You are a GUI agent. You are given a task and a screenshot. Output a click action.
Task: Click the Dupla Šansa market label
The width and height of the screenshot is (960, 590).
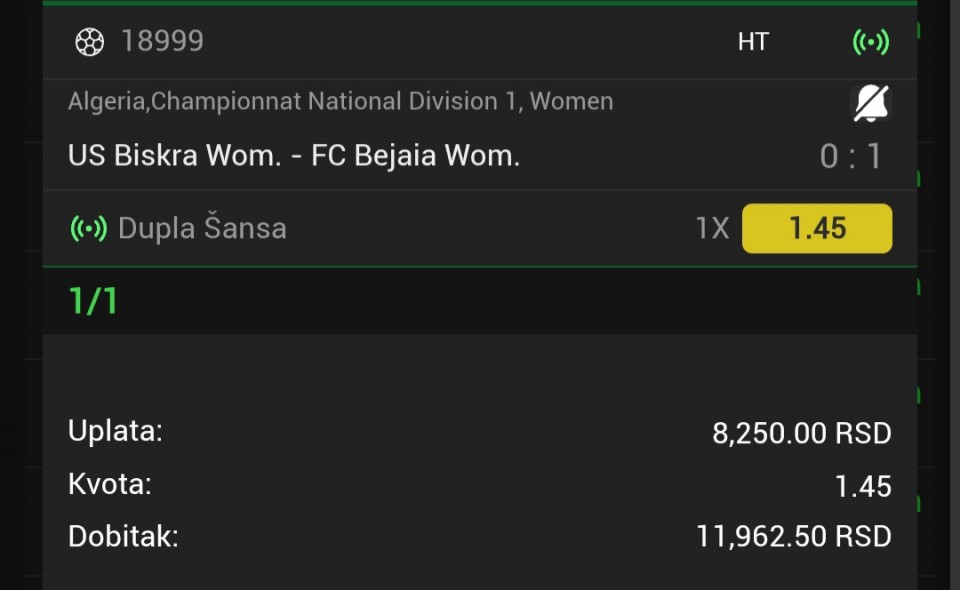pyautogui.click(x=202, y=229)
